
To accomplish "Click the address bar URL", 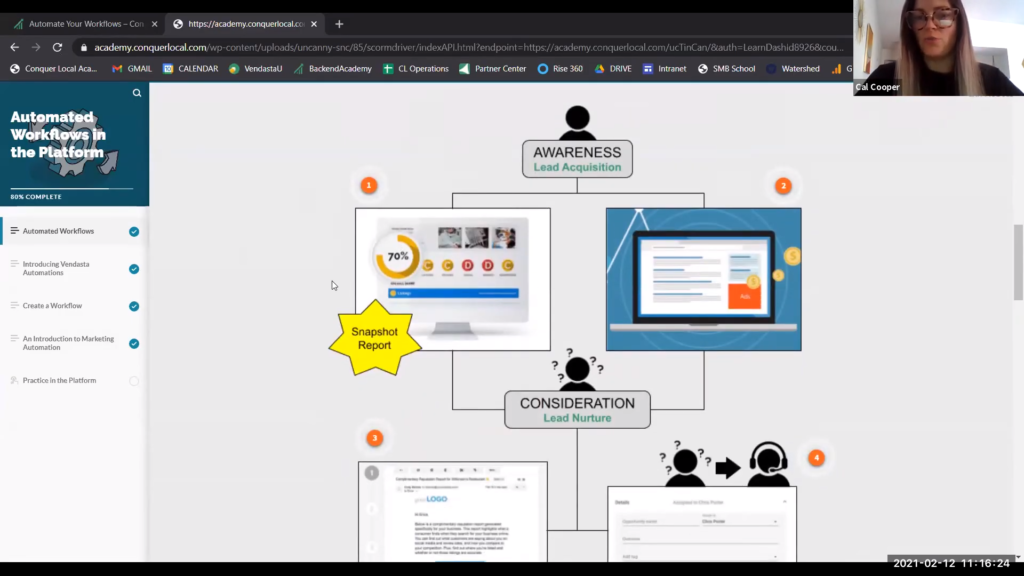I will coord(468,48).
